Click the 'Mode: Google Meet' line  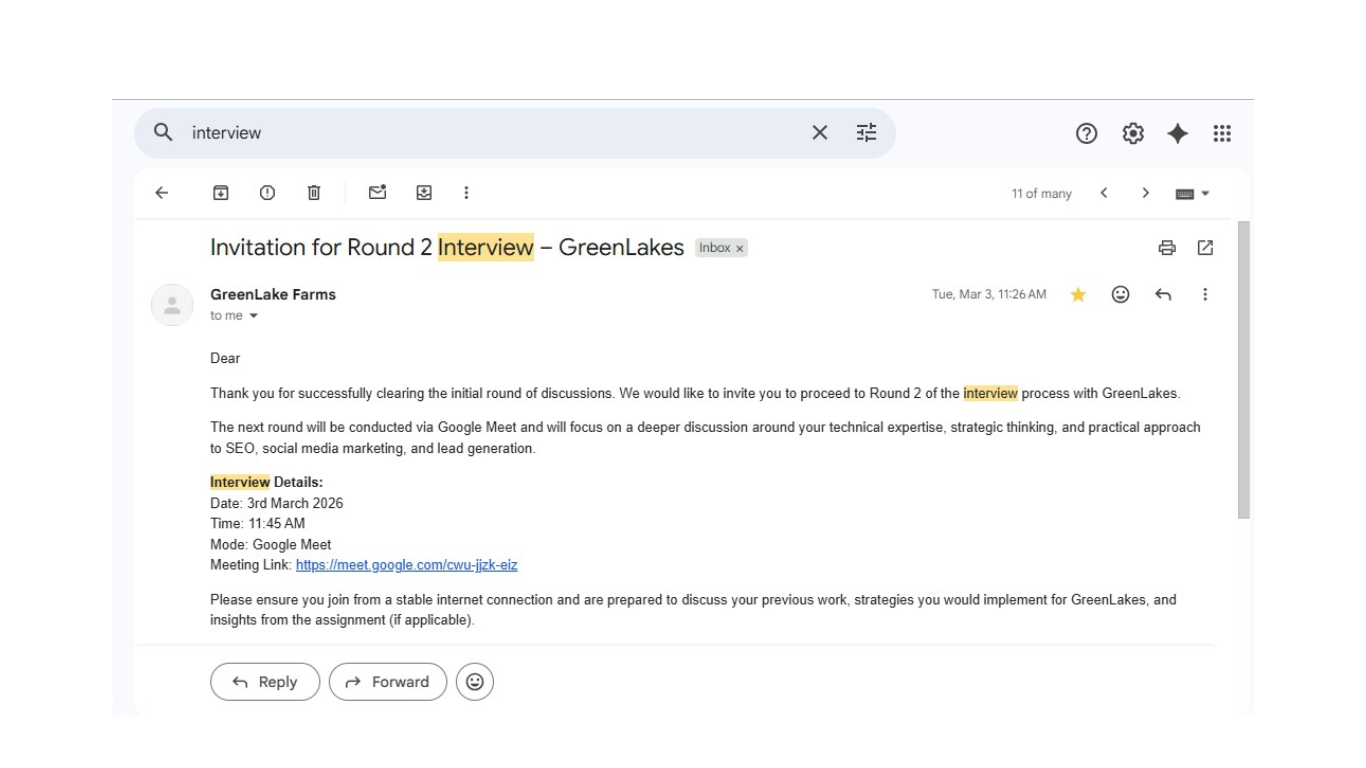(x=271, y=545)
